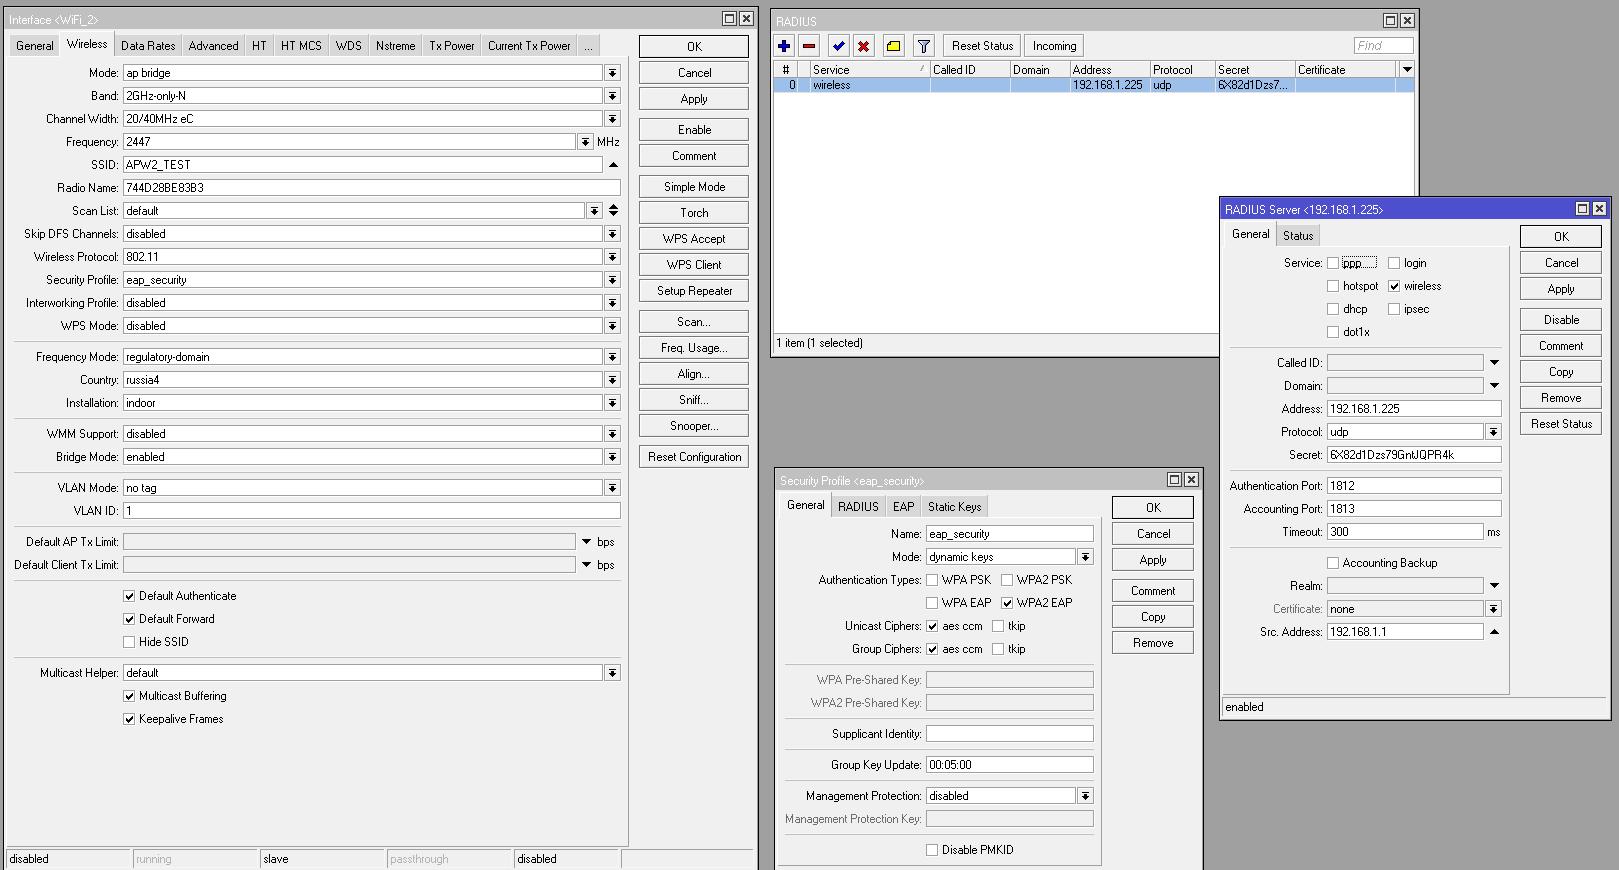Enable tkip for Unicast Ciphers

point(998,626)
